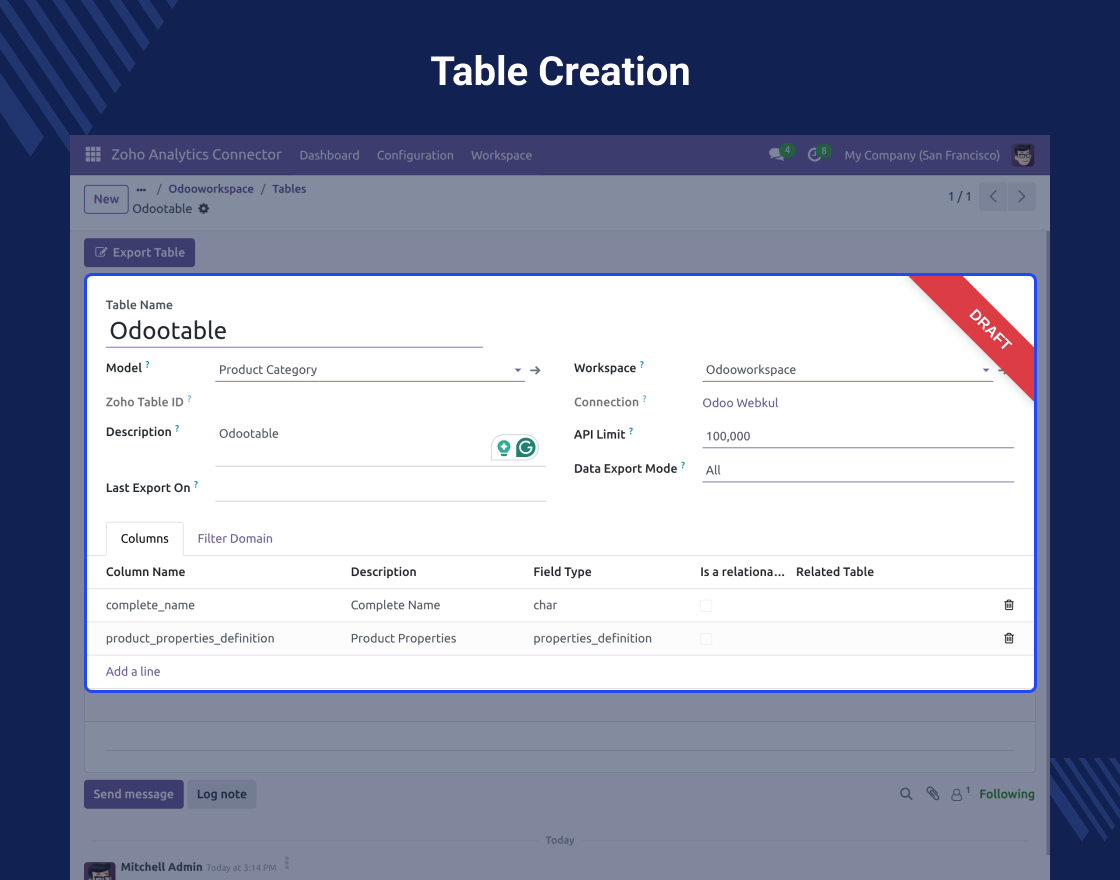This screenshot has height=880, width=1120.
Task: Open the Tables breadcrumb link
Action: [x=289, y=189]
